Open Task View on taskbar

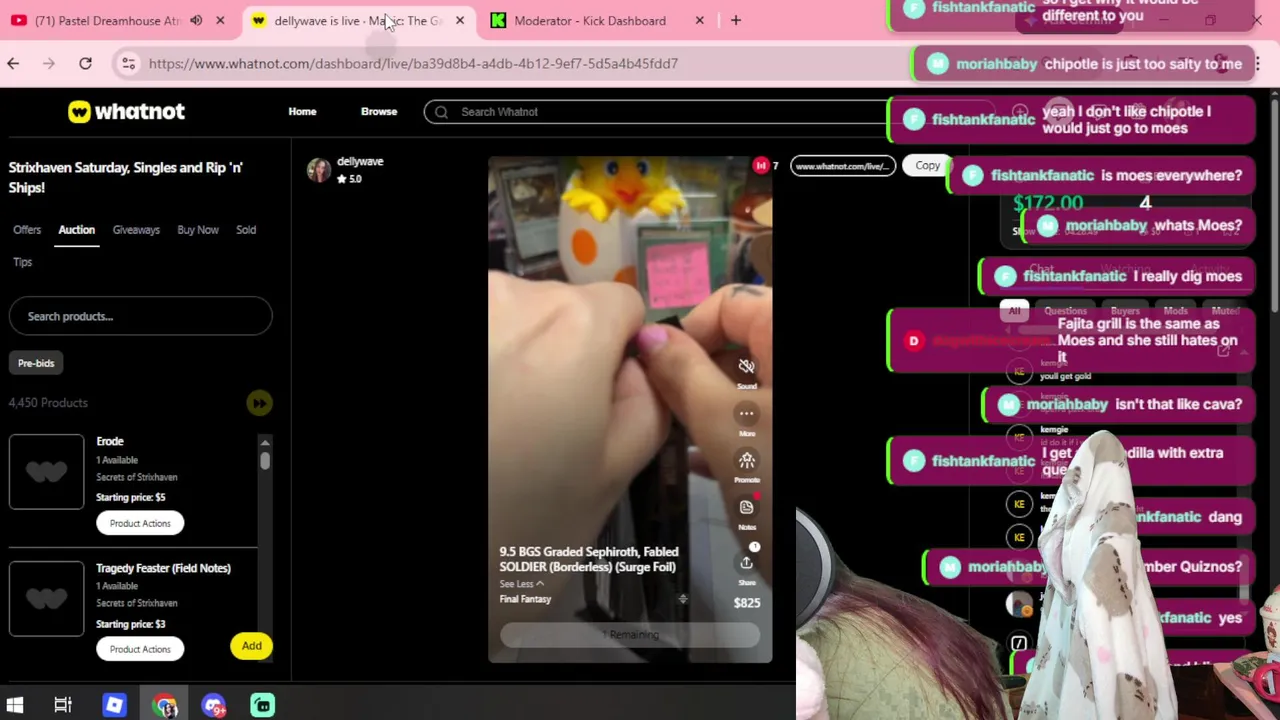[x=63, y=706]
